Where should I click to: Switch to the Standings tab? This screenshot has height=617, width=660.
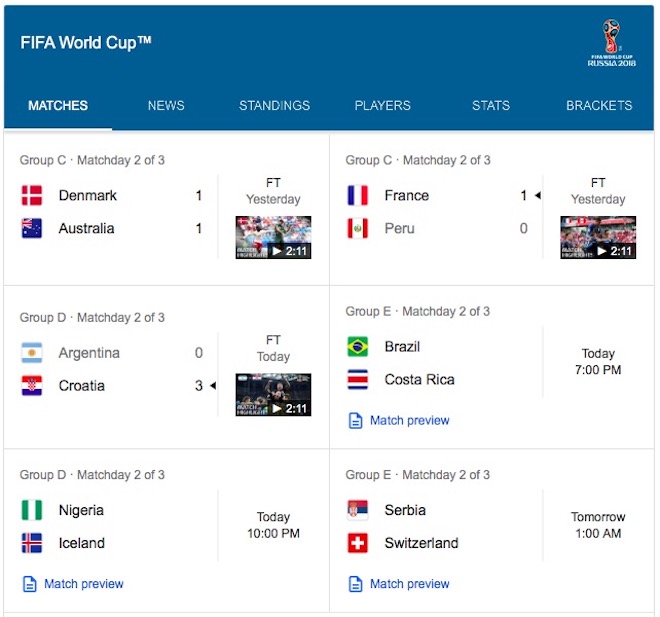pos(274,105)
